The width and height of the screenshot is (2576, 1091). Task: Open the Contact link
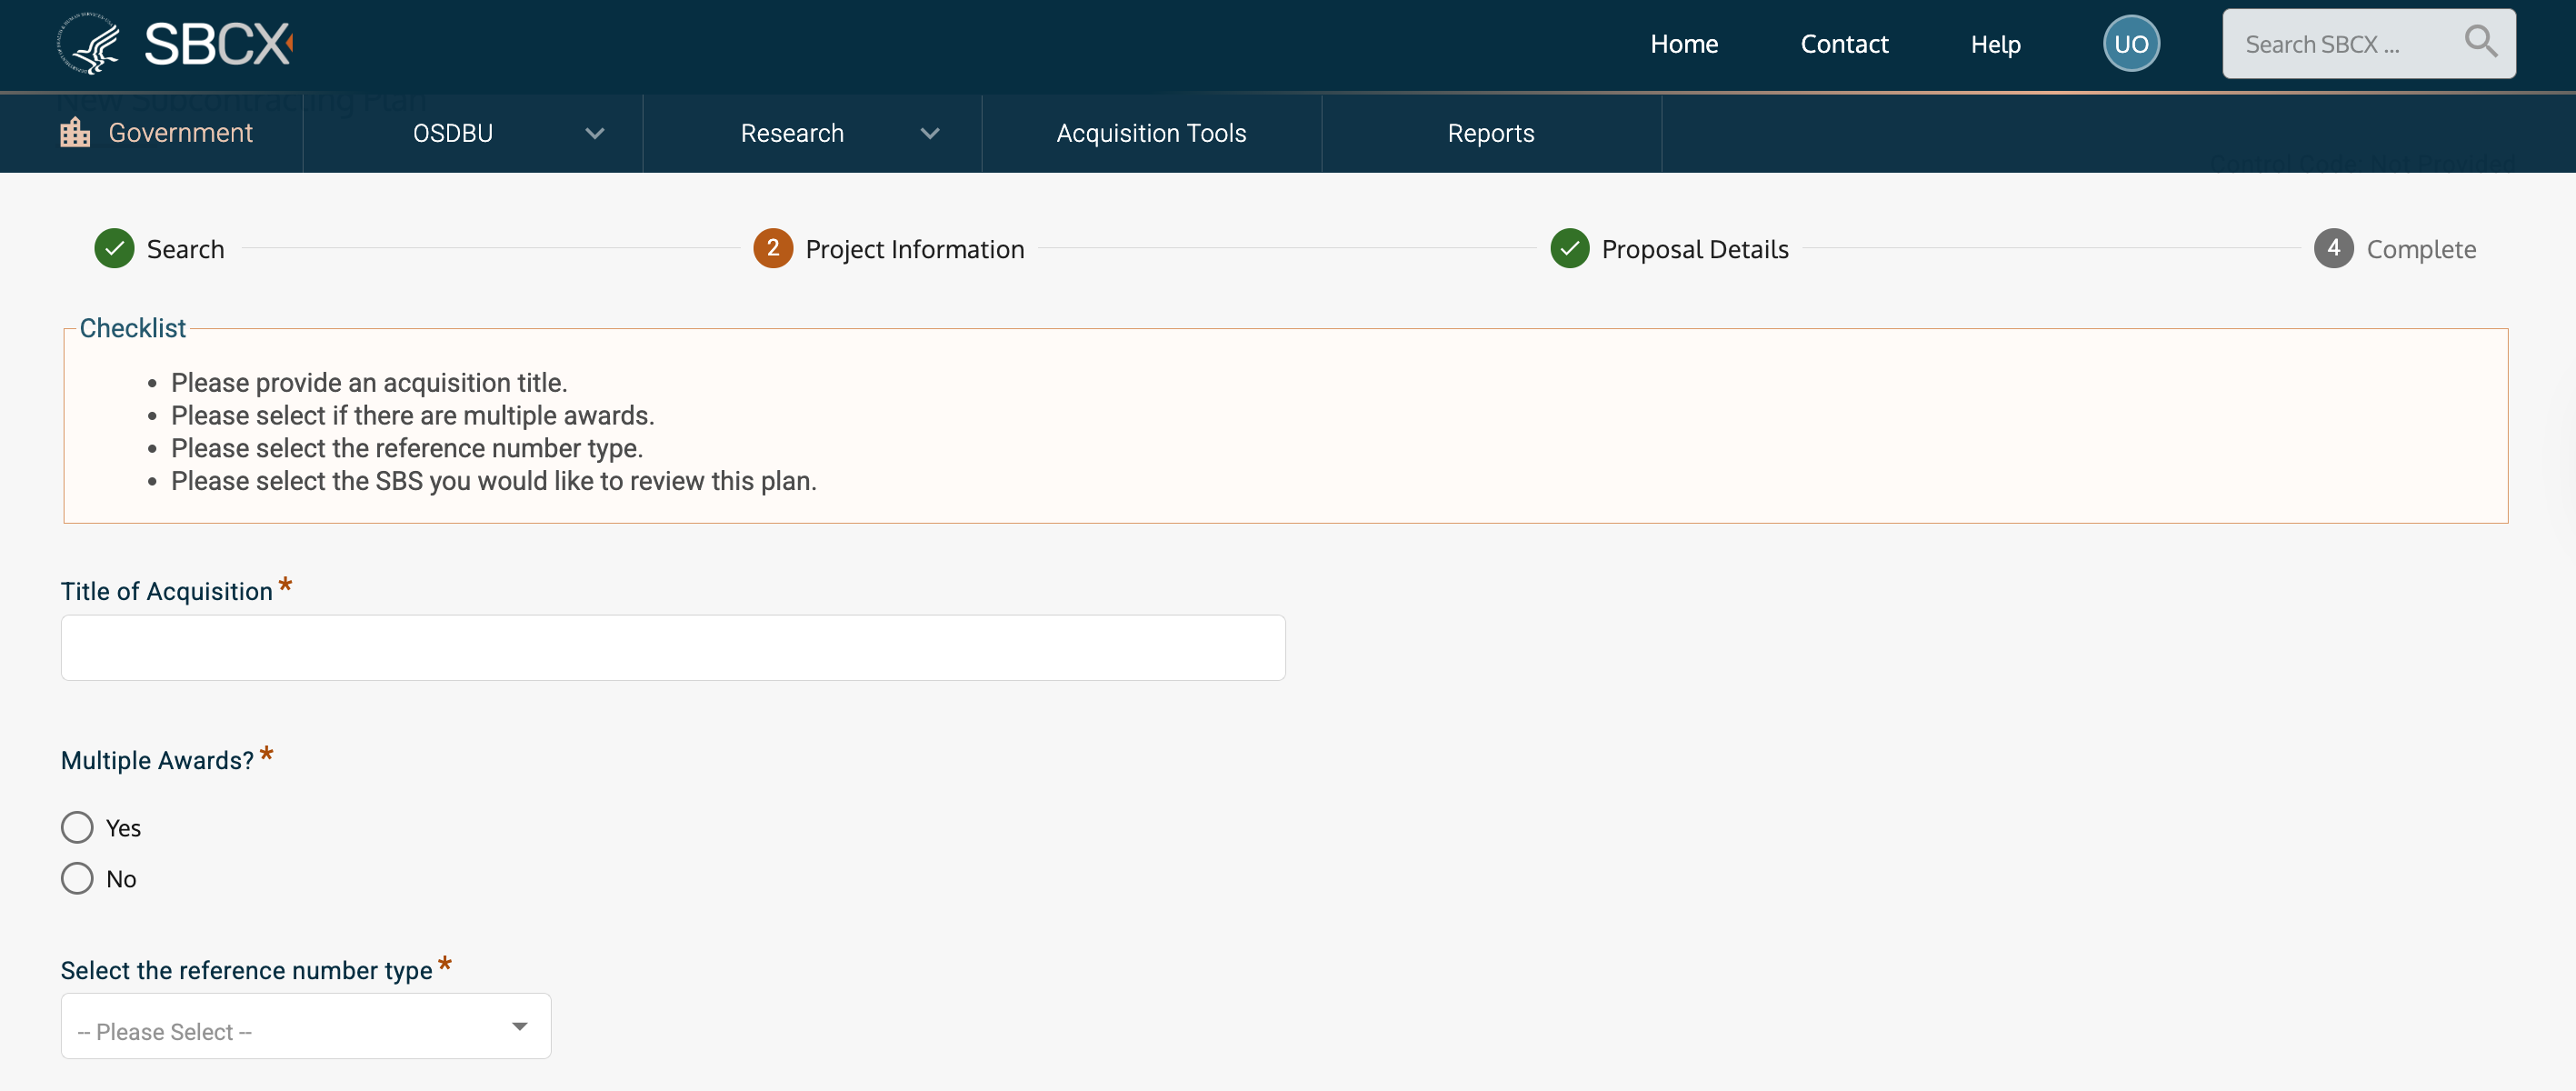point(1843,45)
